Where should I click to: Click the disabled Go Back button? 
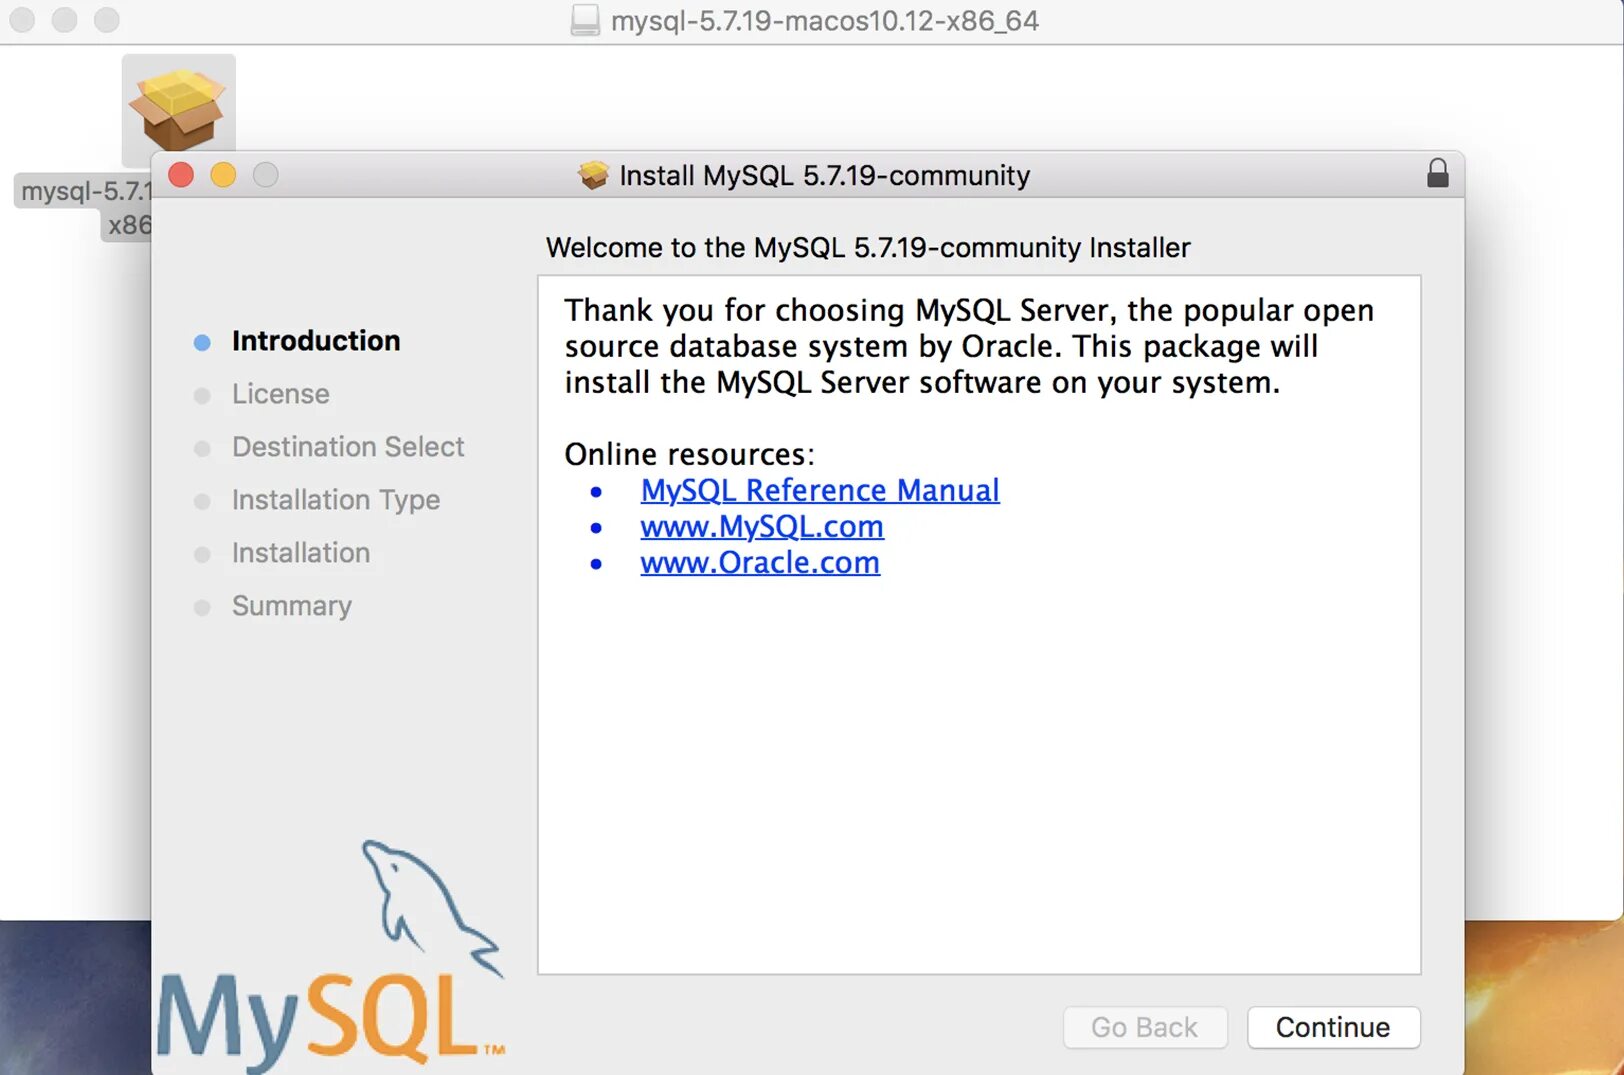click(x=1144, y=1027)
